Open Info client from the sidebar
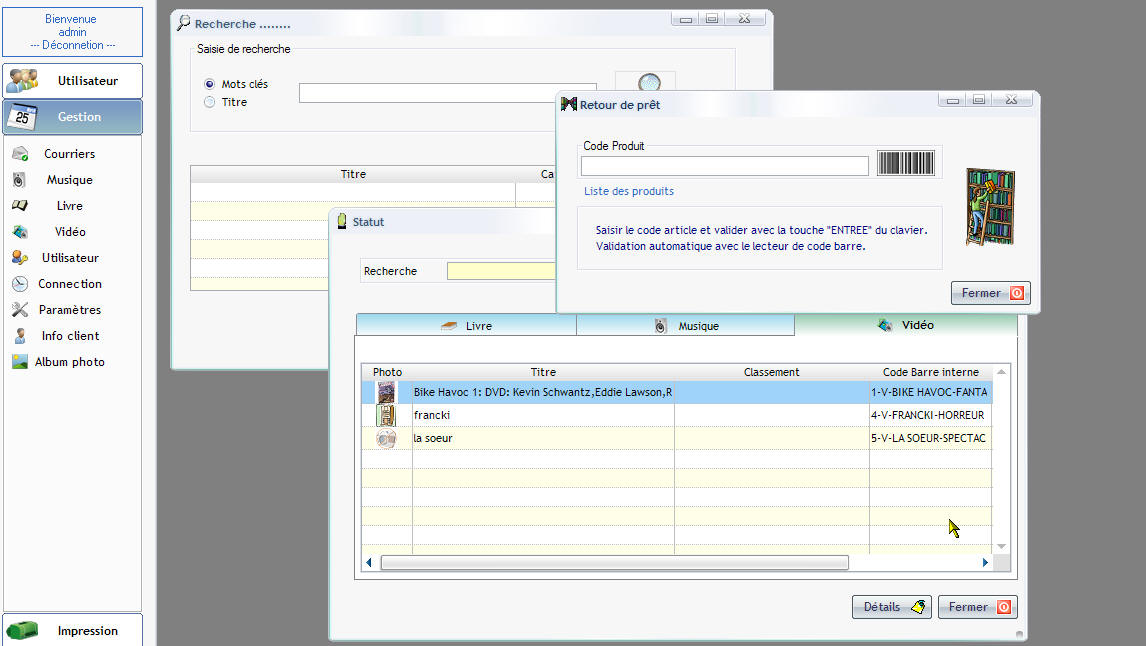The height and width of the screenshot is (646, 1146). [69, 336]
